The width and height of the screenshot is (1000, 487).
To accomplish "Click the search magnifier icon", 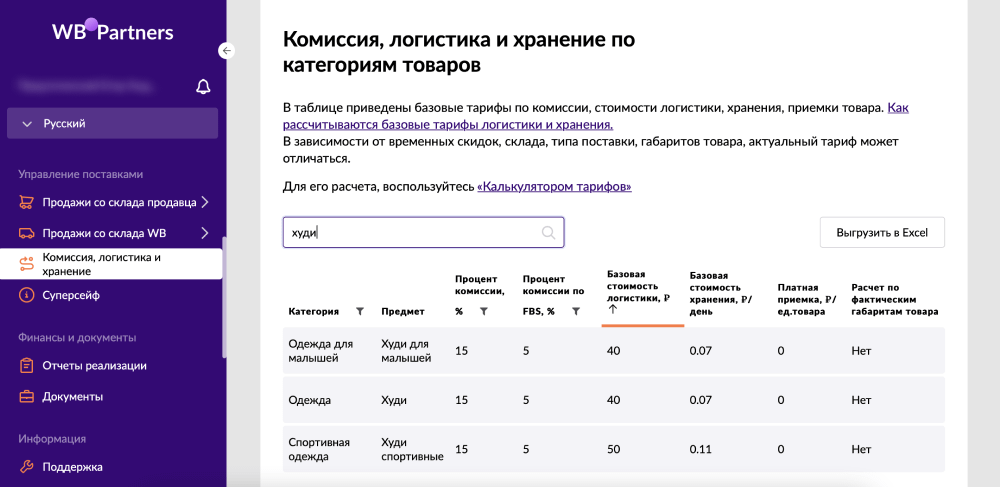I will click(x=548, y=233).
